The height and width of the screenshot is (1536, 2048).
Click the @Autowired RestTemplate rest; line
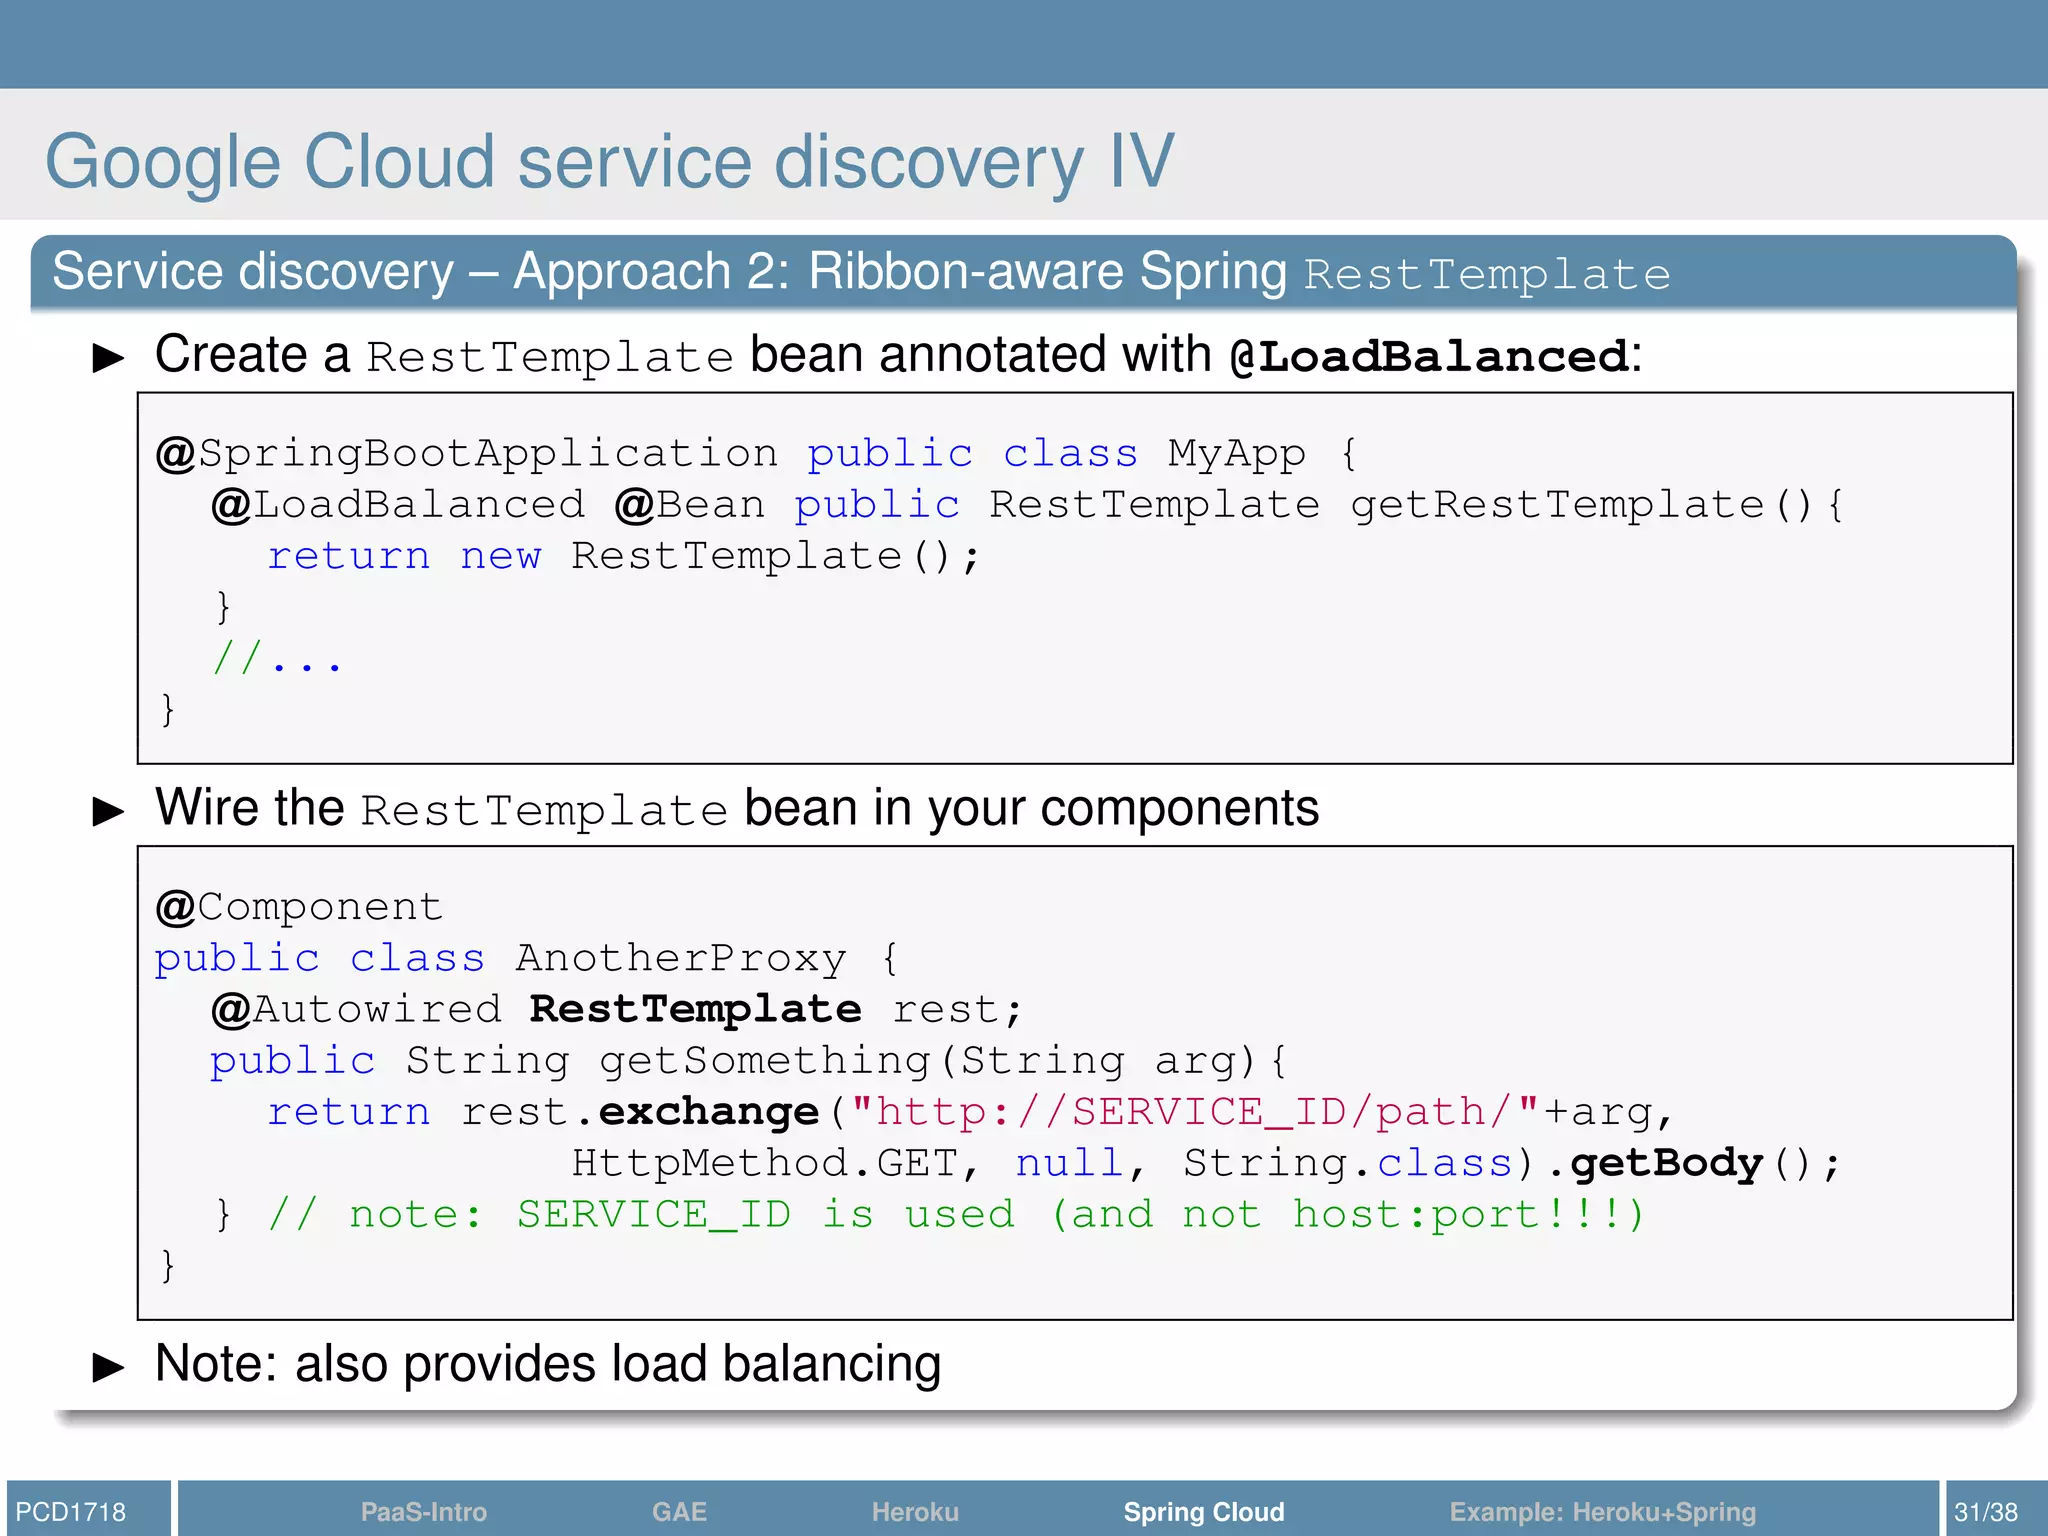617,1010
